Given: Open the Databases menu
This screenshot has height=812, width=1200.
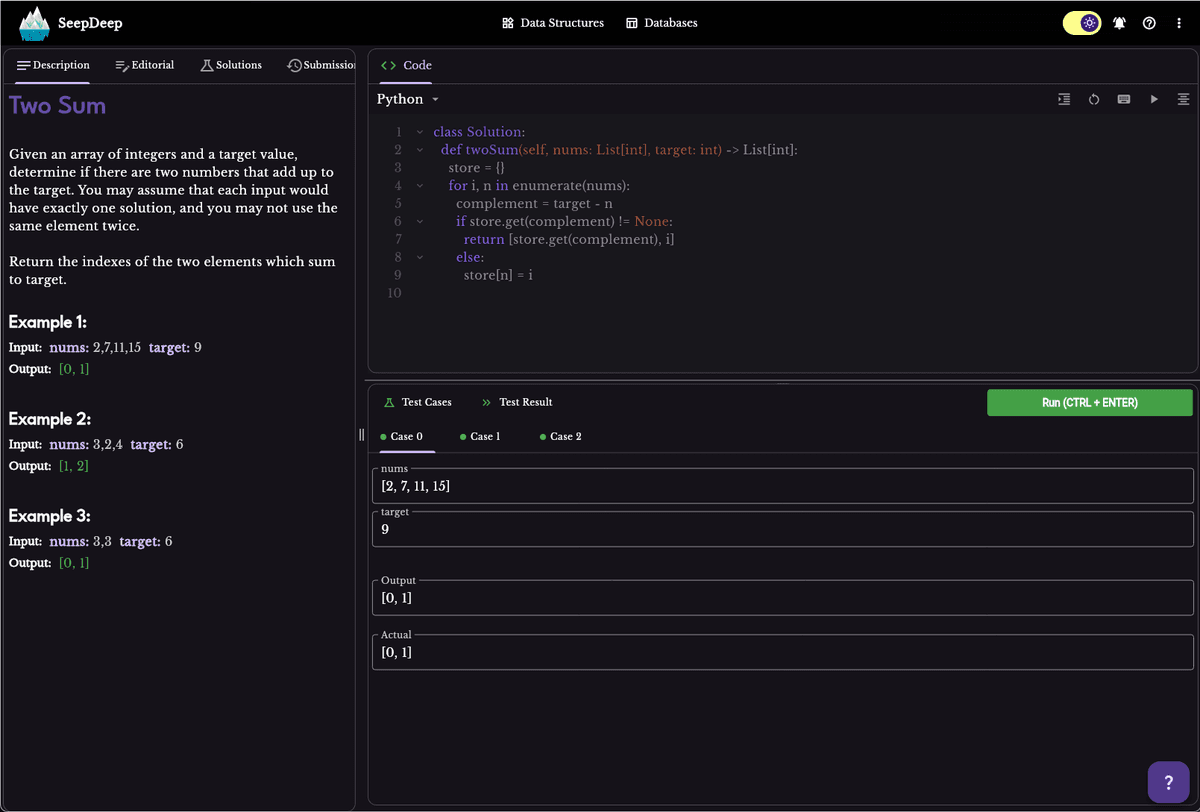Looking at the screenshot, I should click(x=662, y=23).
